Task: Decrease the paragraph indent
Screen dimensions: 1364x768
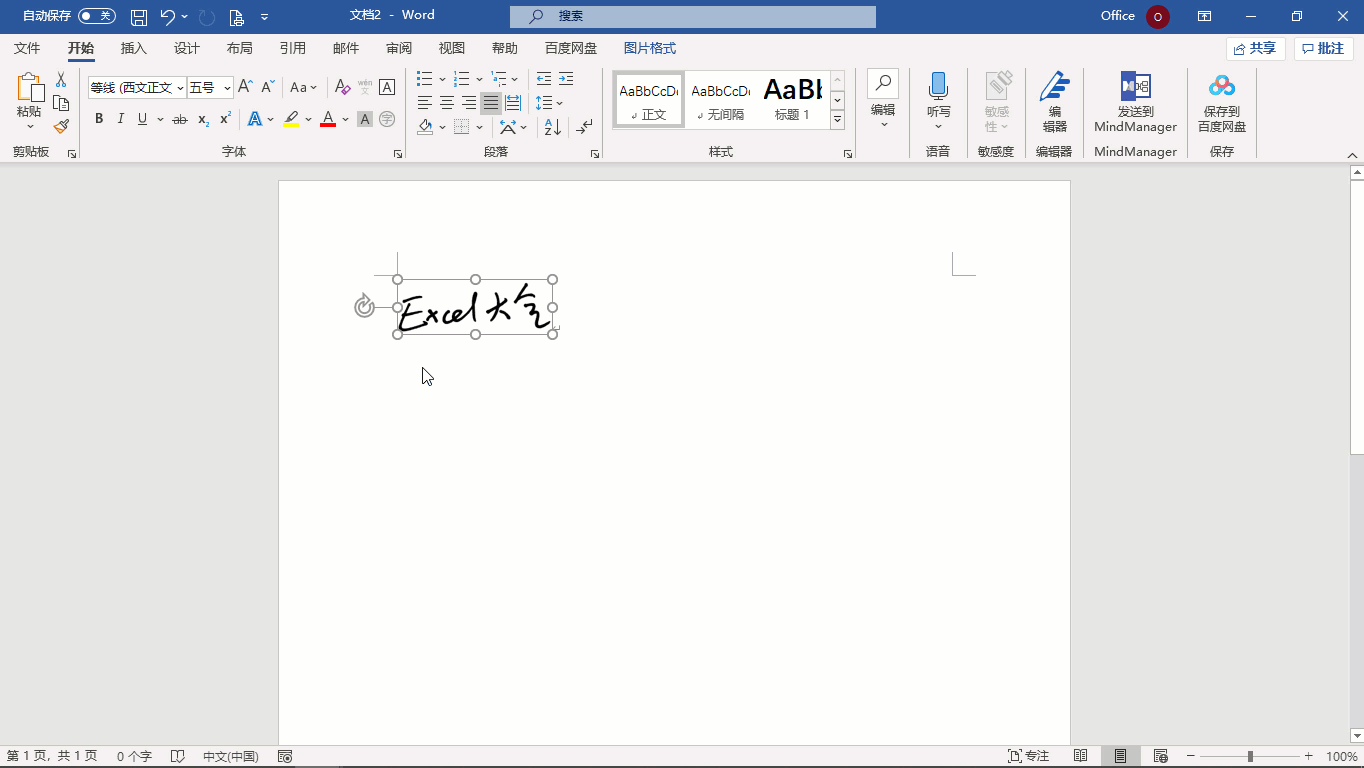Action: click(544, 79)
